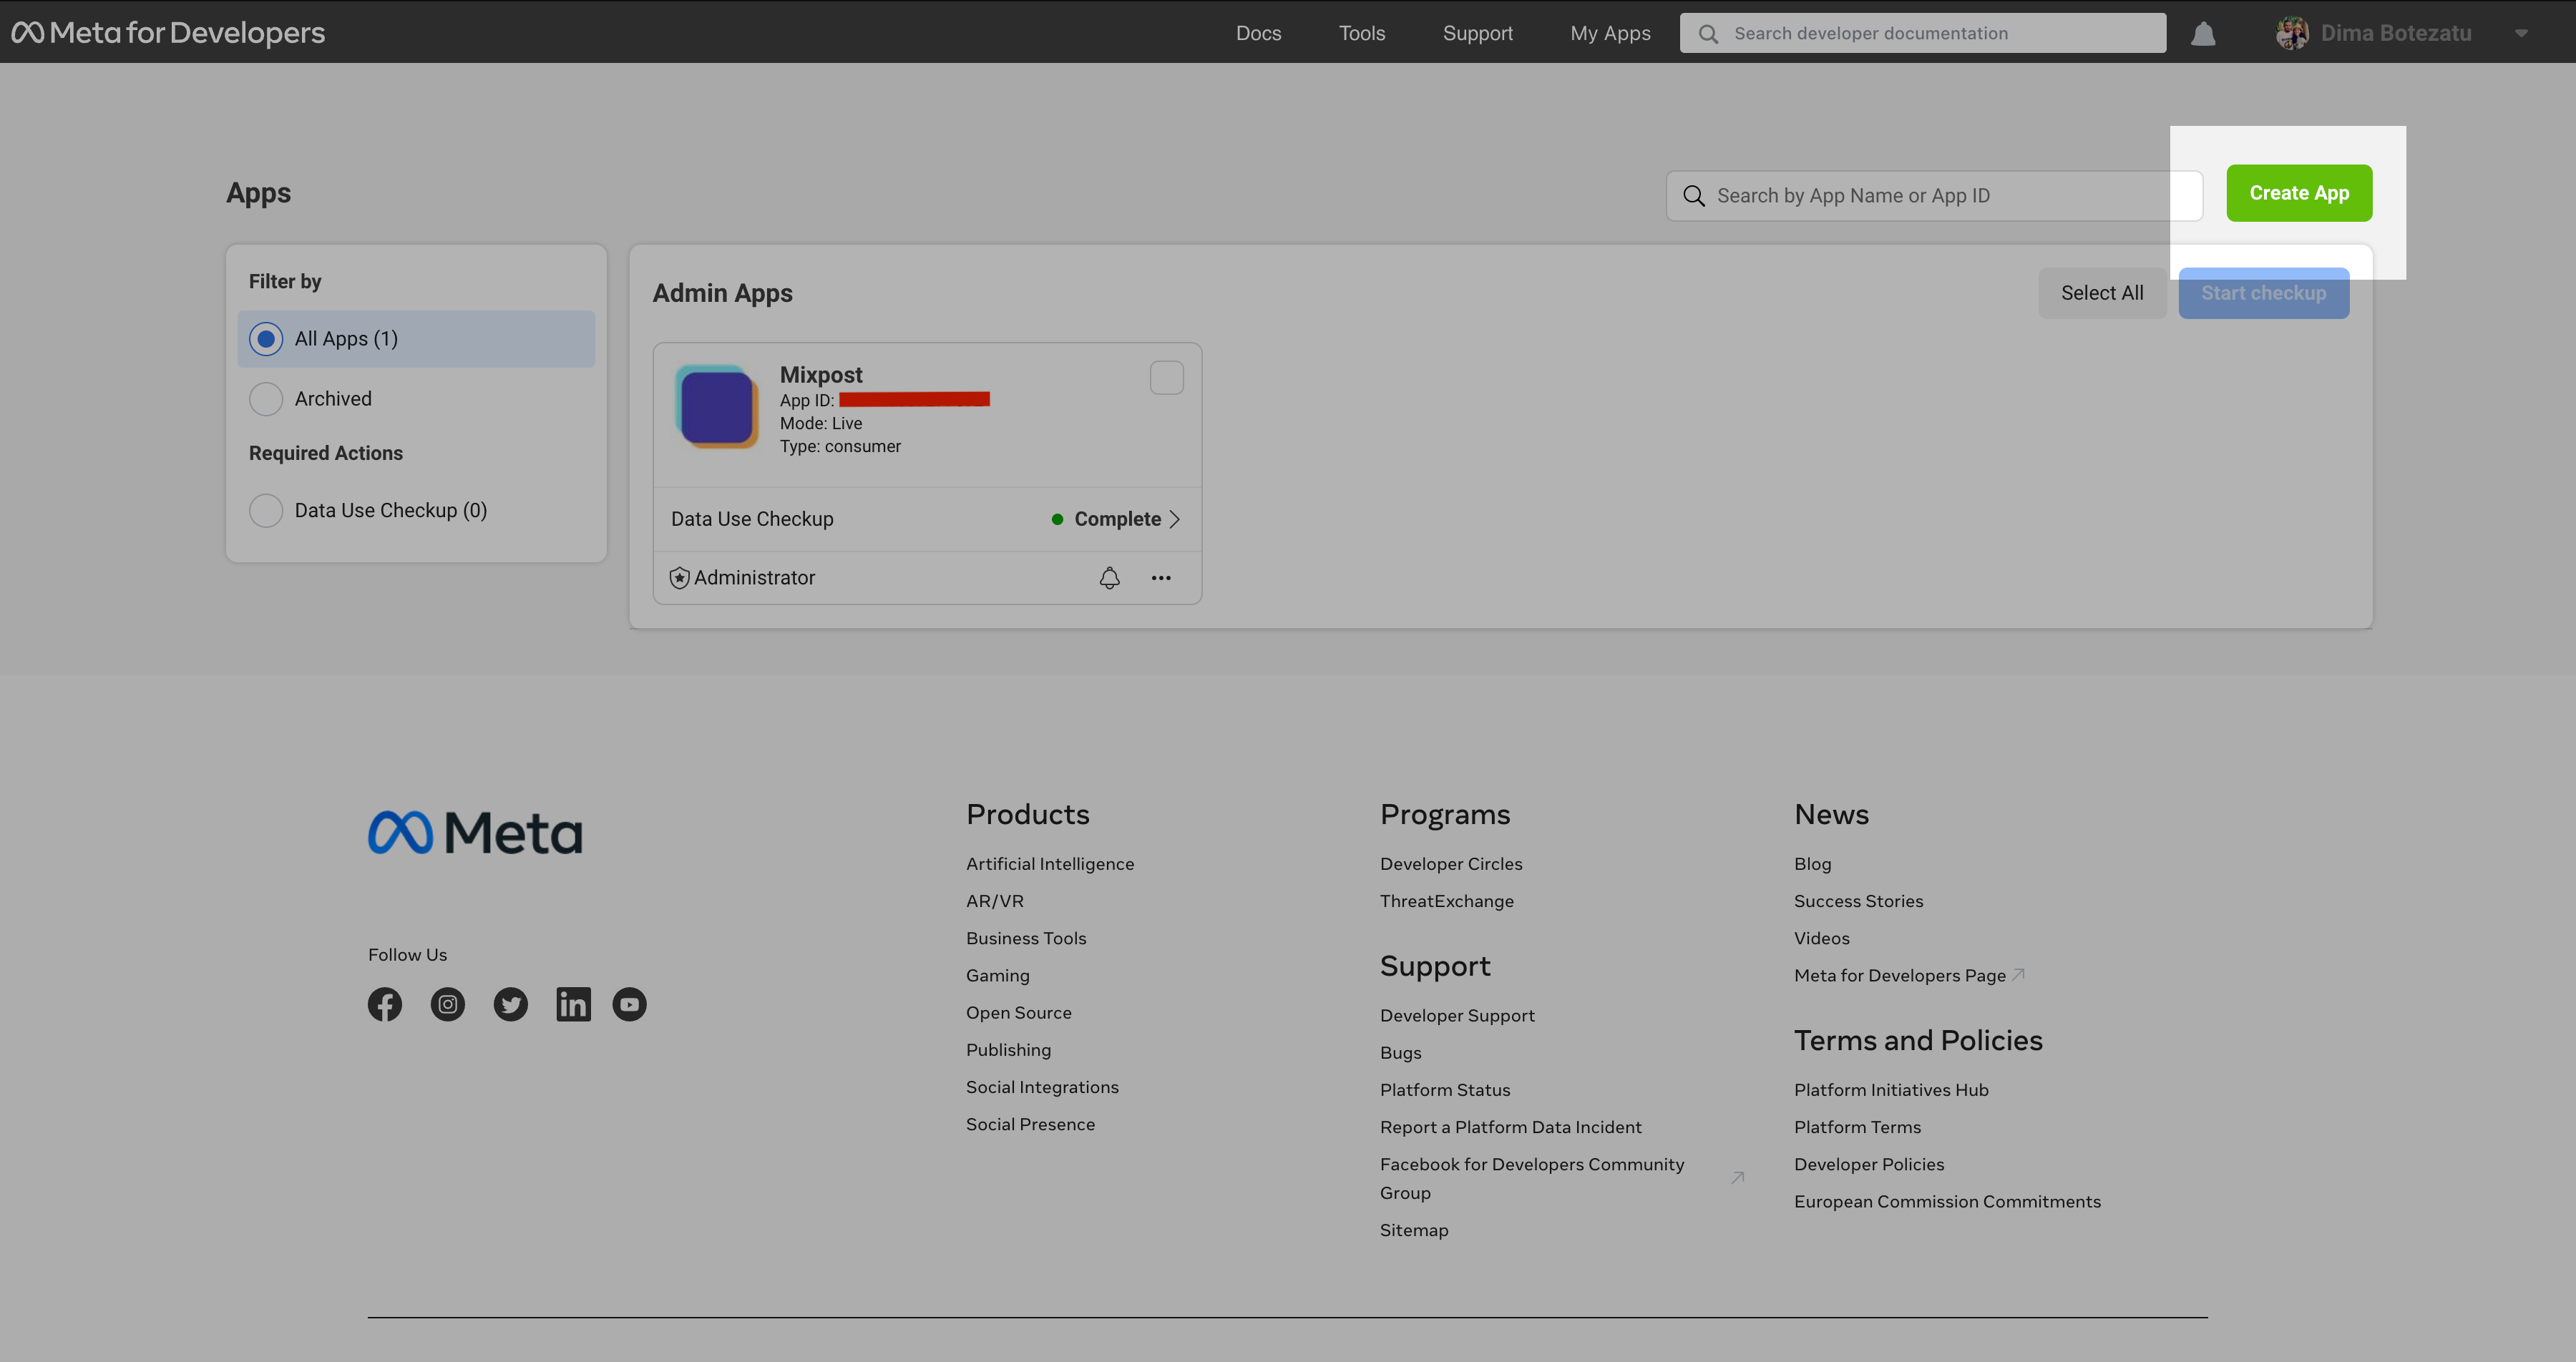Select the Archived radio button
2576x1362 pixels.
coord(265,398)
